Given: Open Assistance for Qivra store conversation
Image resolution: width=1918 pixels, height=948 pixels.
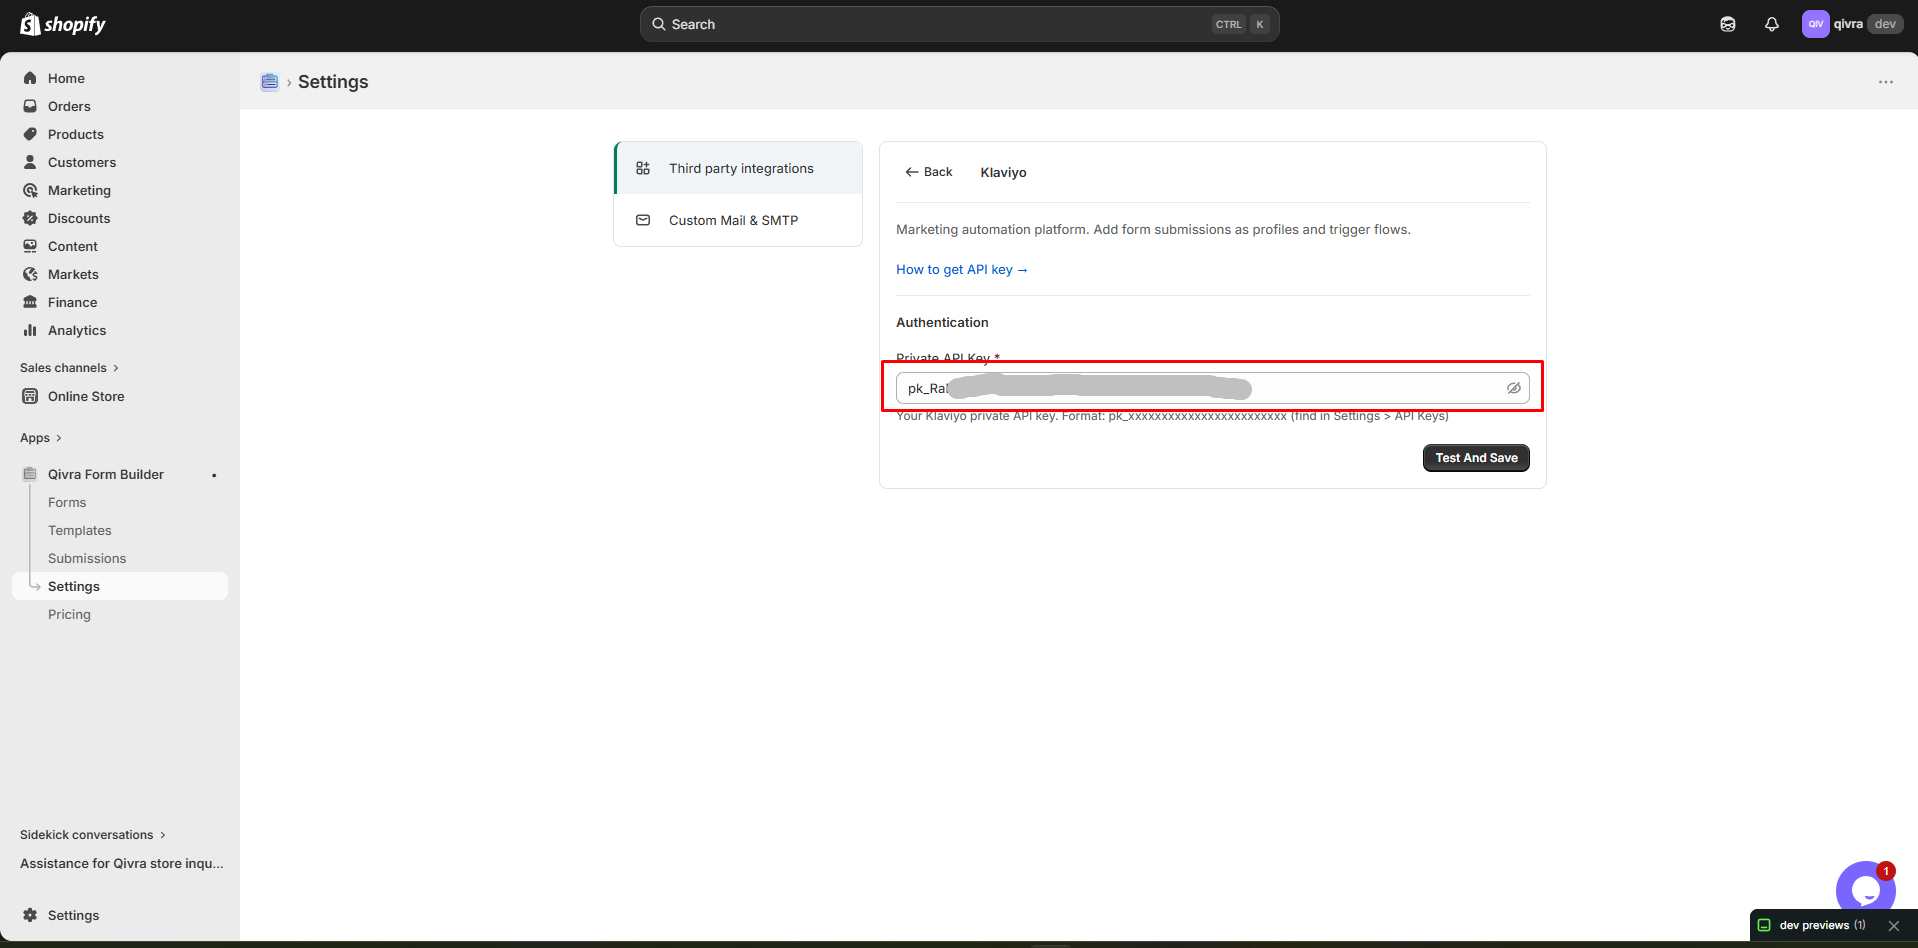Looking at the screenshot, I should [x=122, y=863].
